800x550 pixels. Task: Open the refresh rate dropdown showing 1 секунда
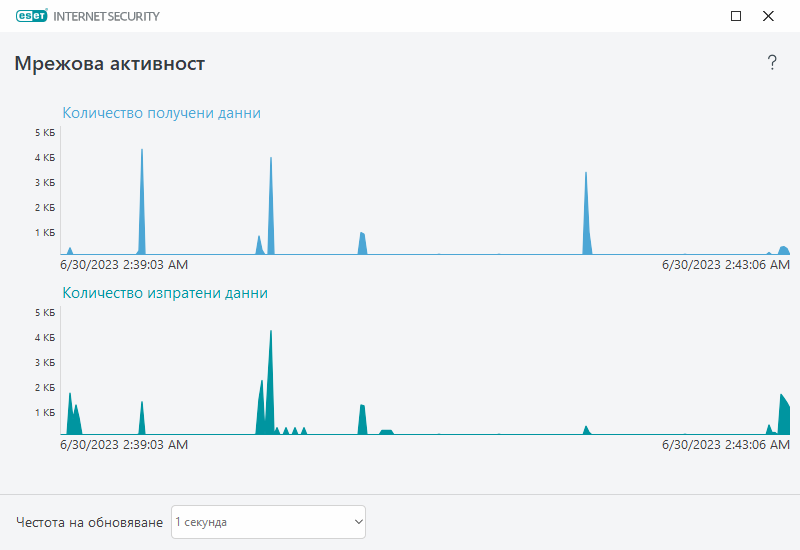(x=268, y=522)
